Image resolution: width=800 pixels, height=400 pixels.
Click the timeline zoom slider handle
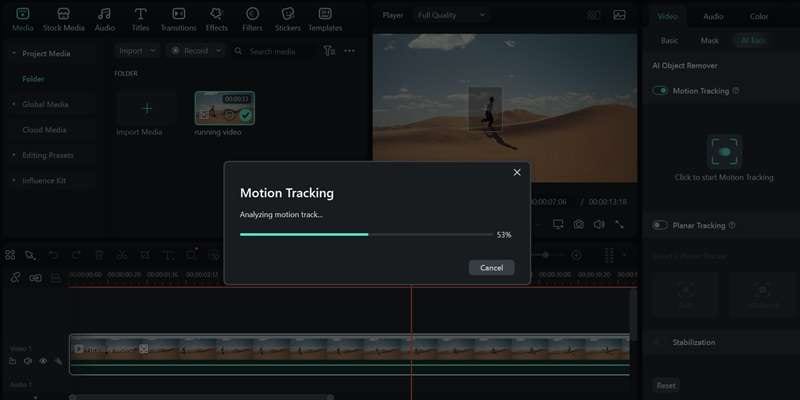click(x=545, y=255)
